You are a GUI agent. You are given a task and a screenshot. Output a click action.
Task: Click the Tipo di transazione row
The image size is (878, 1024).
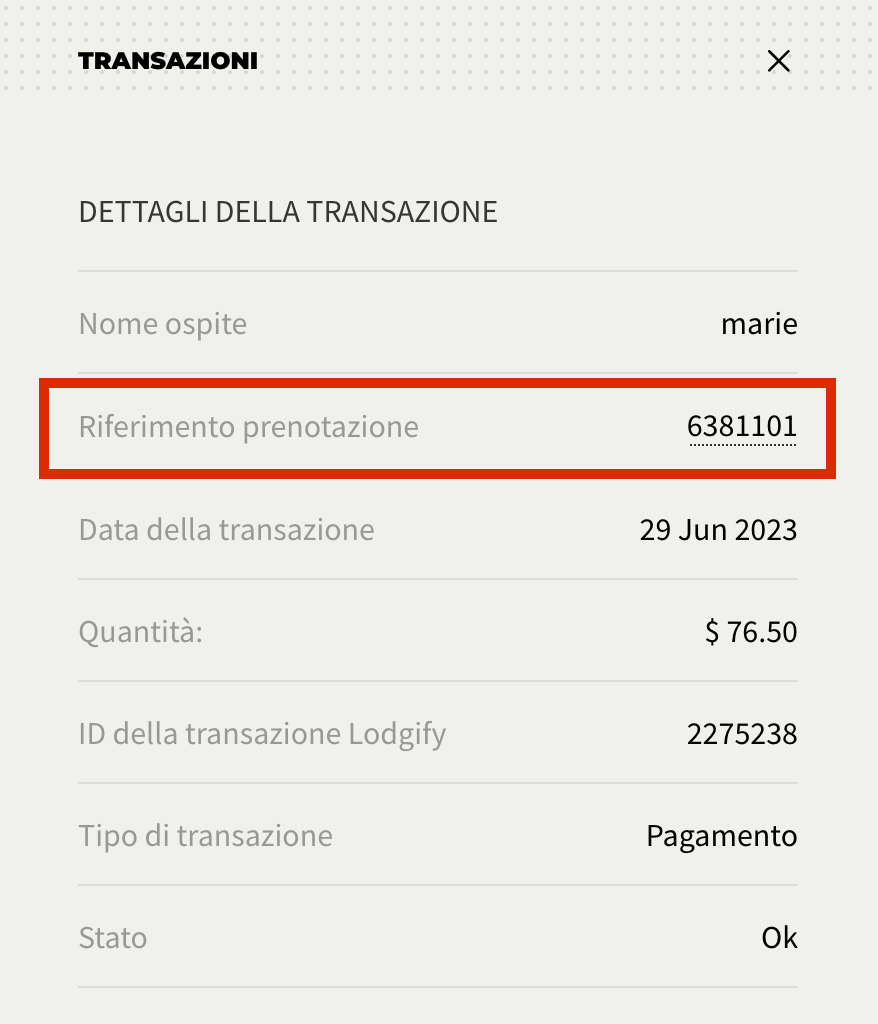click(x=438, y=836)
